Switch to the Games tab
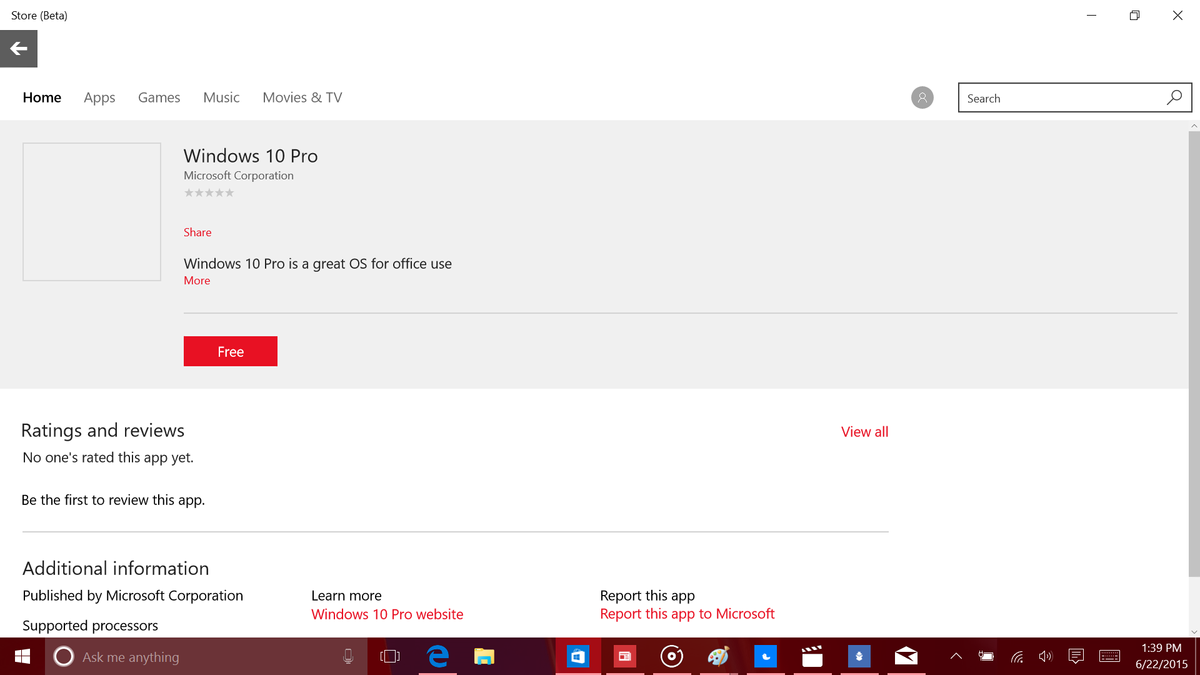This screenshot has width=1200, height=675. pos(159,97)
